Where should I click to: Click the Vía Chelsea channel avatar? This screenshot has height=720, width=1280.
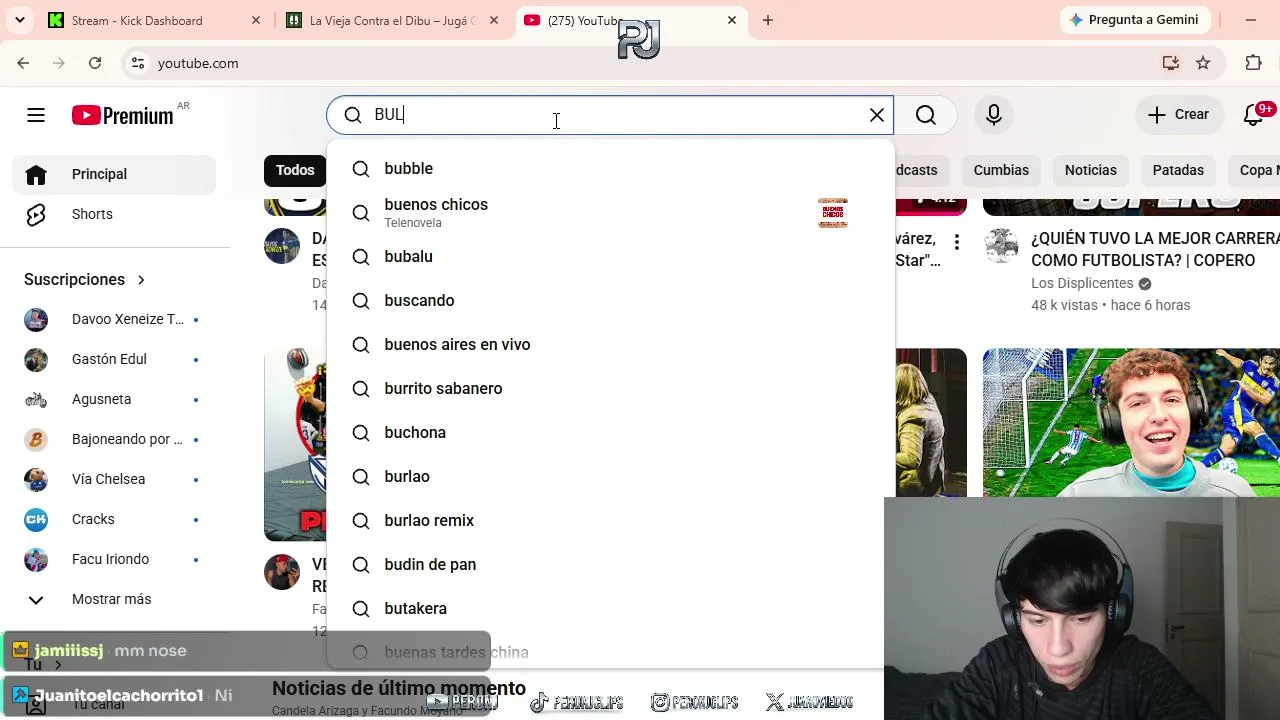pos(36,479)
